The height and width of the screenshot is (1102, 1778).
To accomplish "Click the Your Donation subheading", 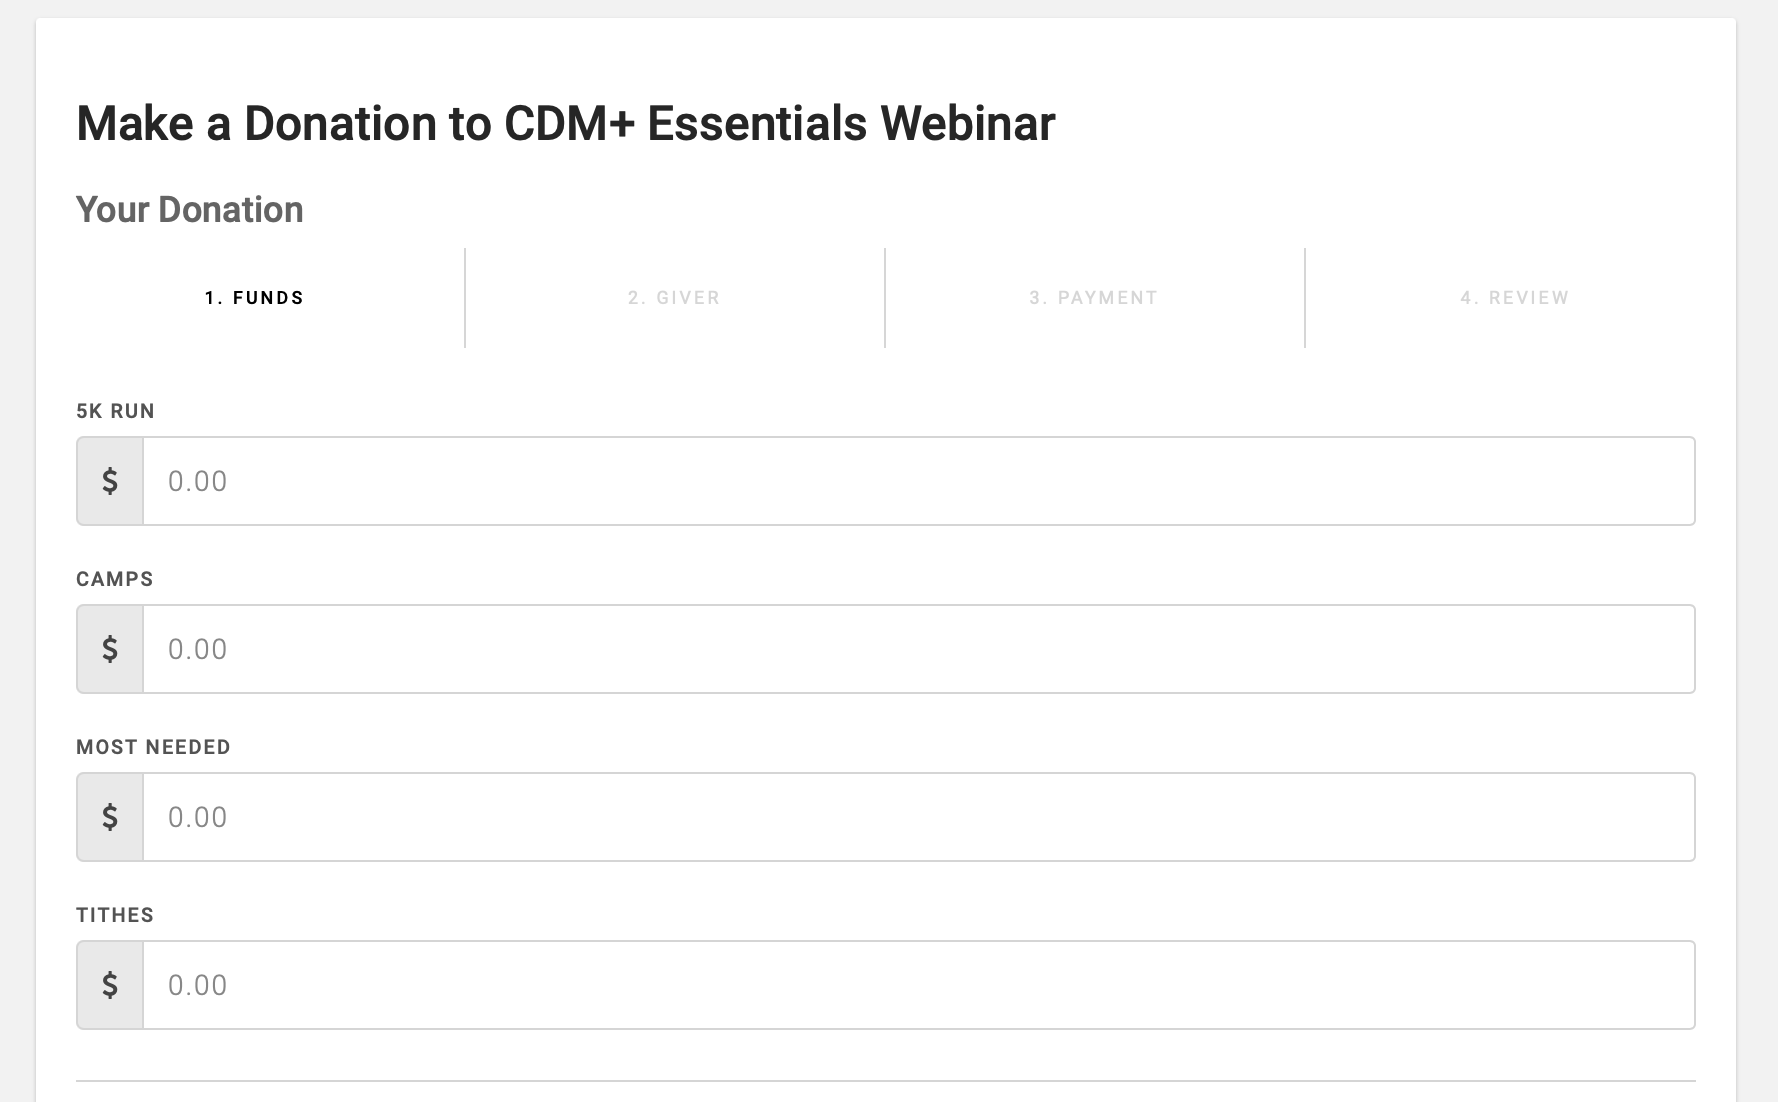I will tap(189, 210).
